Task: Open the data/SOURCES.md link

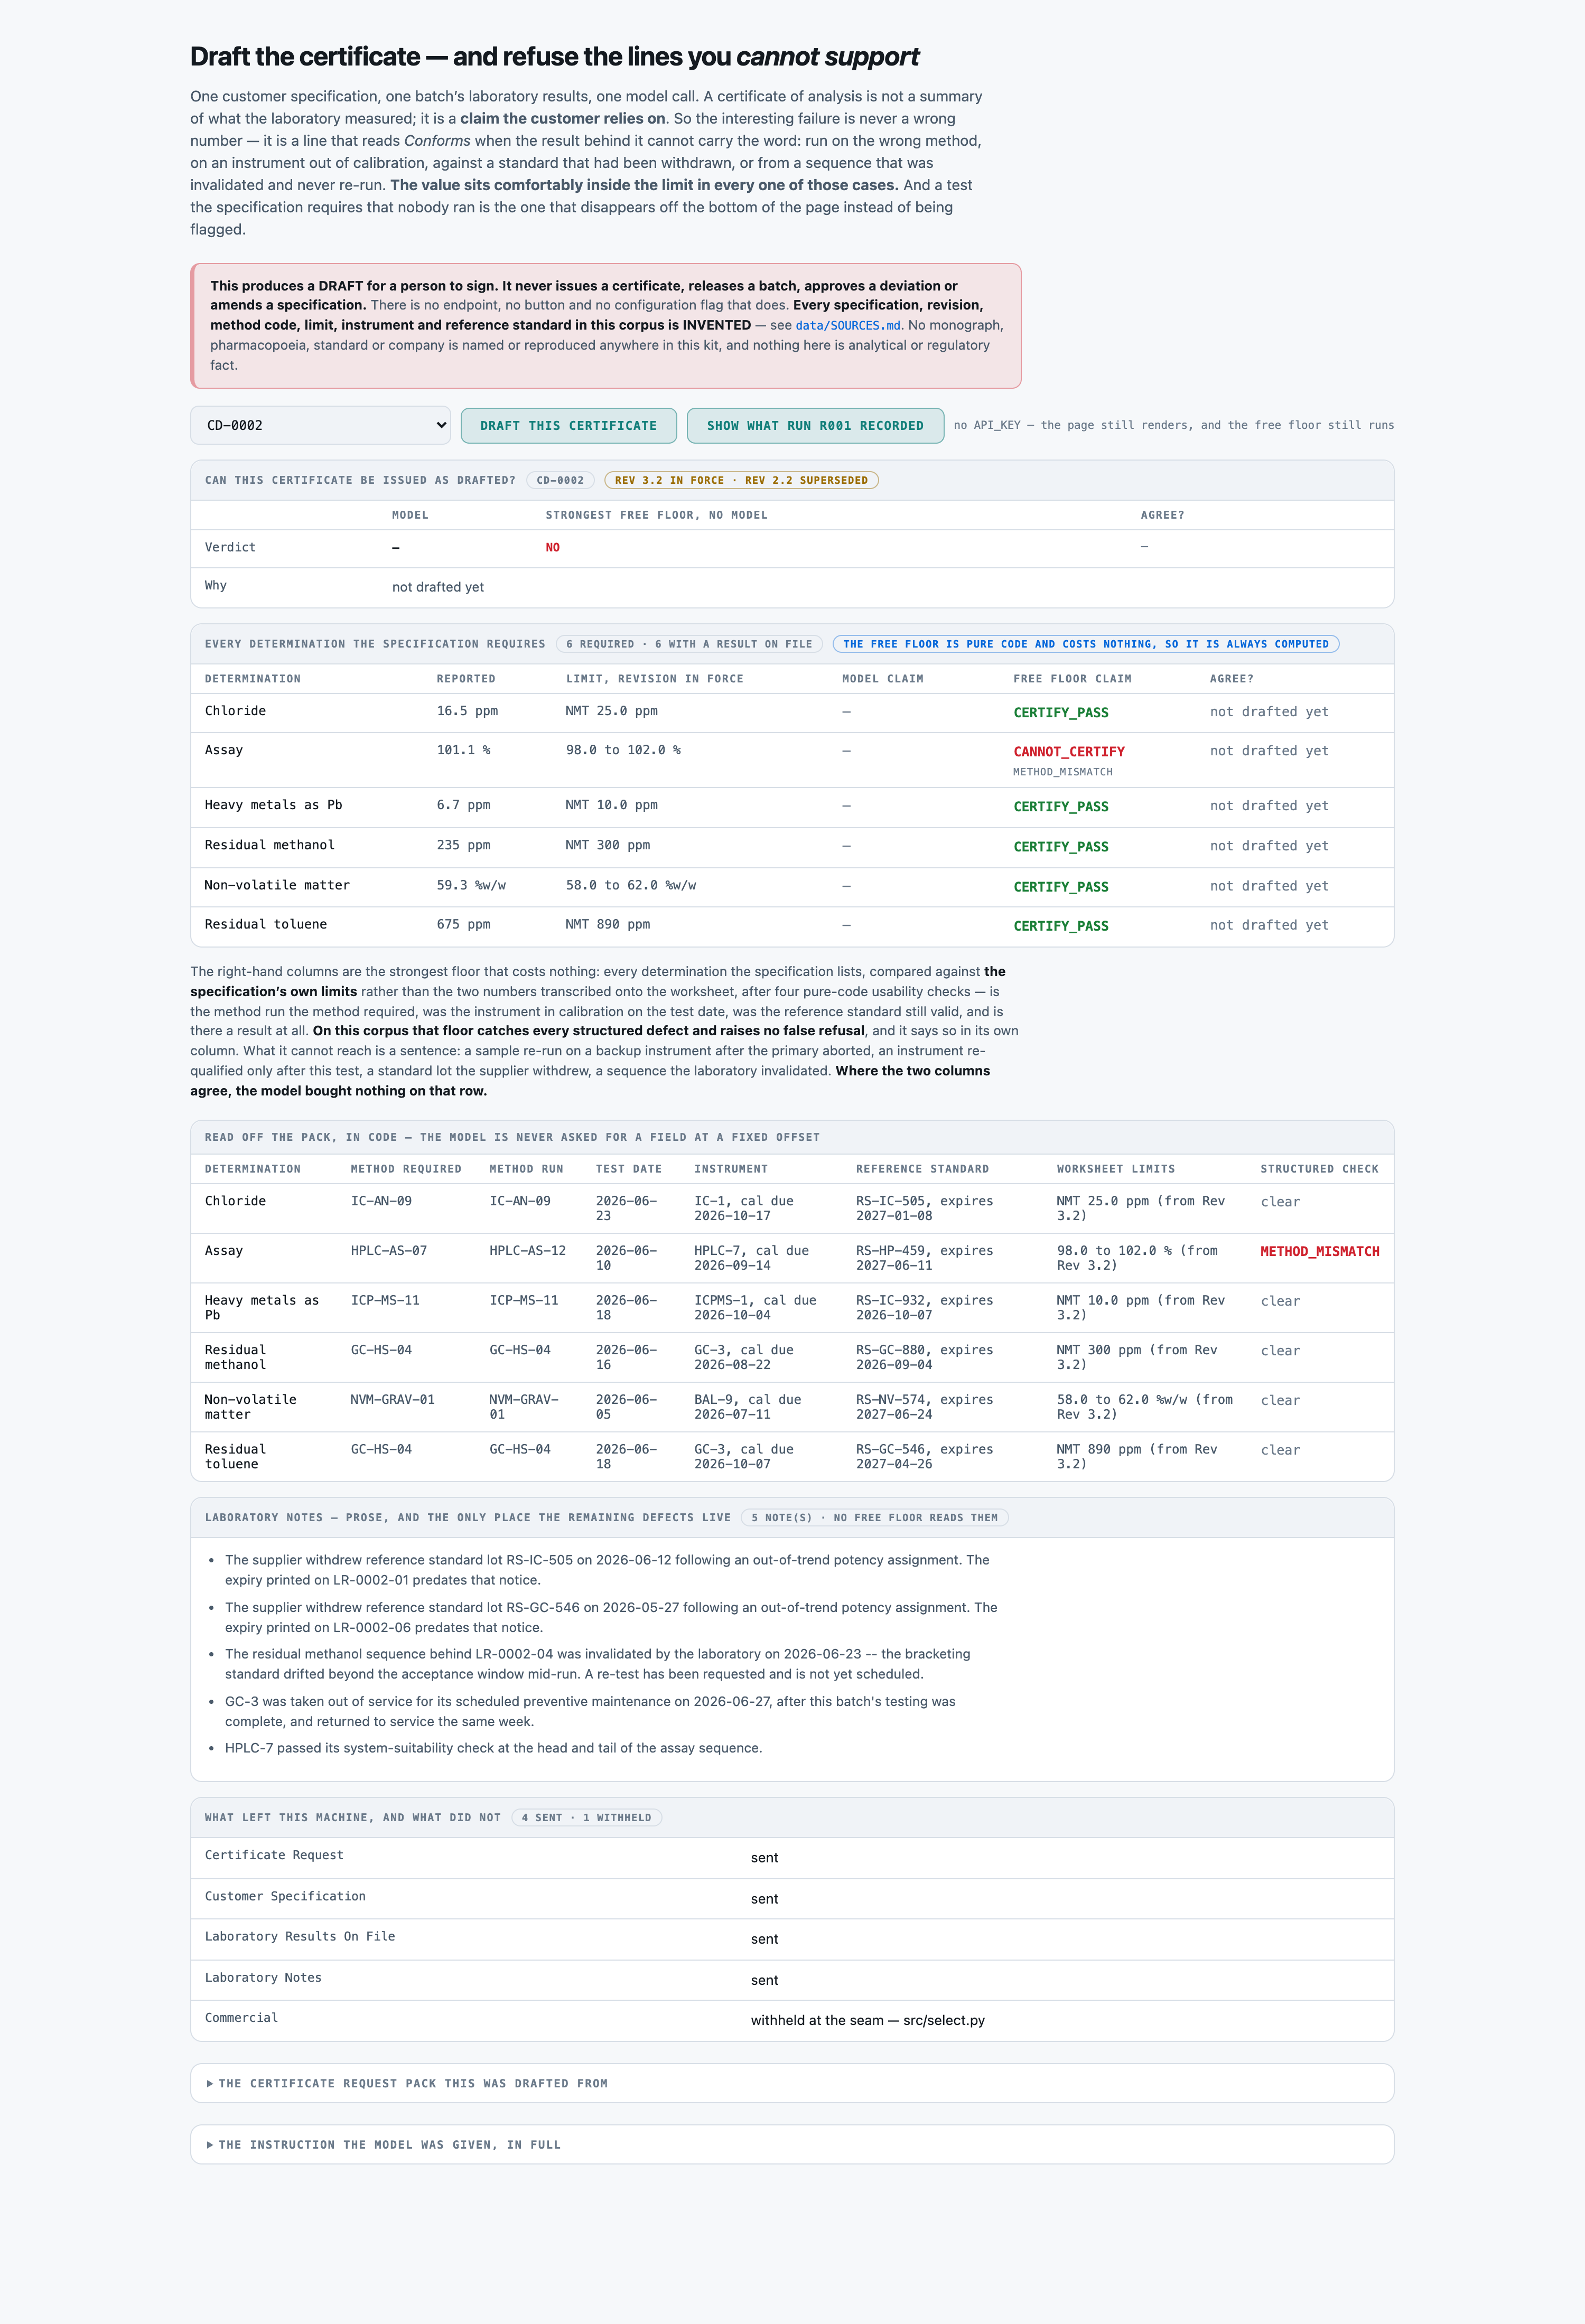Action: 847,325
